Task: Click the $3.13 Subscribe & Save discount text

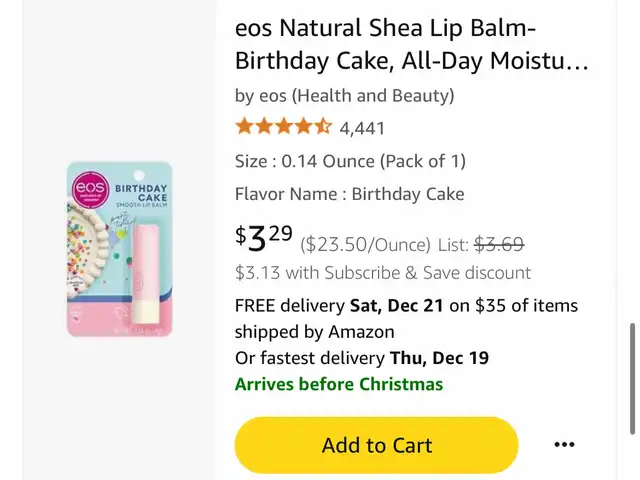Action: point(383,273)
